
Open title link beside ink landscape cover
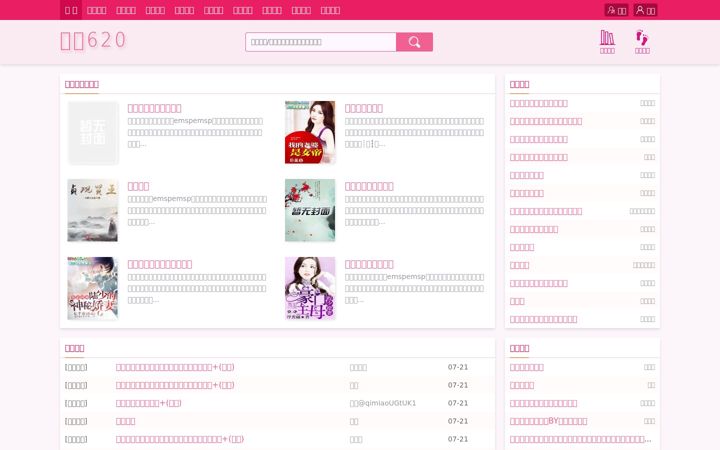[138, 186]
